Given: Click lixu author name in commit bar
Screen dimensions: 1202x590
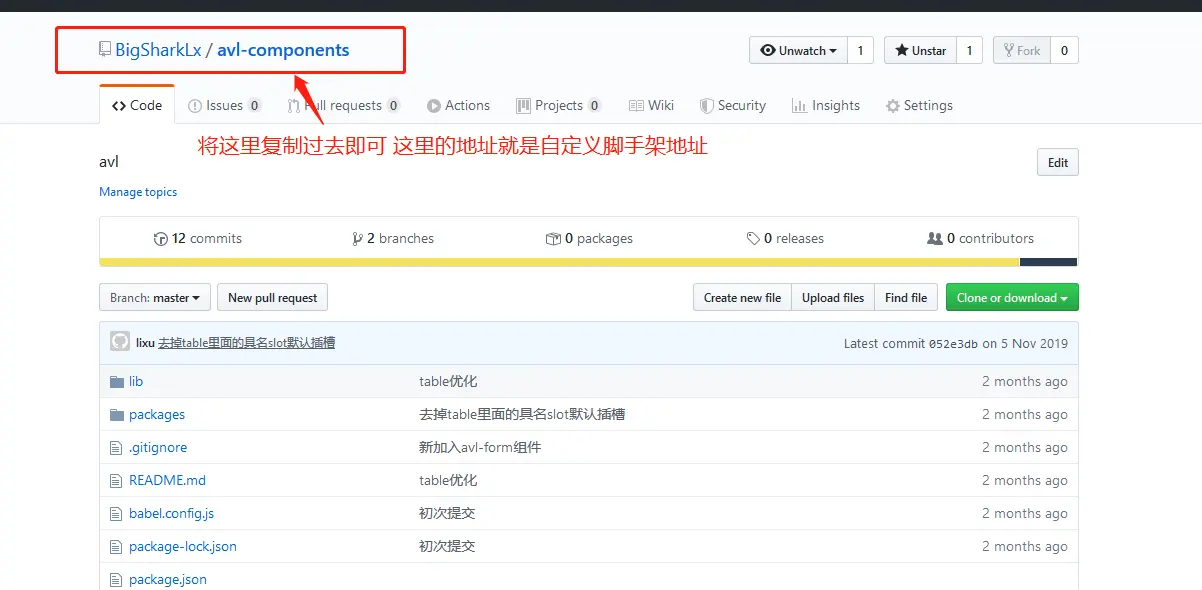Looking at the screenshot, I should point(145,343).
